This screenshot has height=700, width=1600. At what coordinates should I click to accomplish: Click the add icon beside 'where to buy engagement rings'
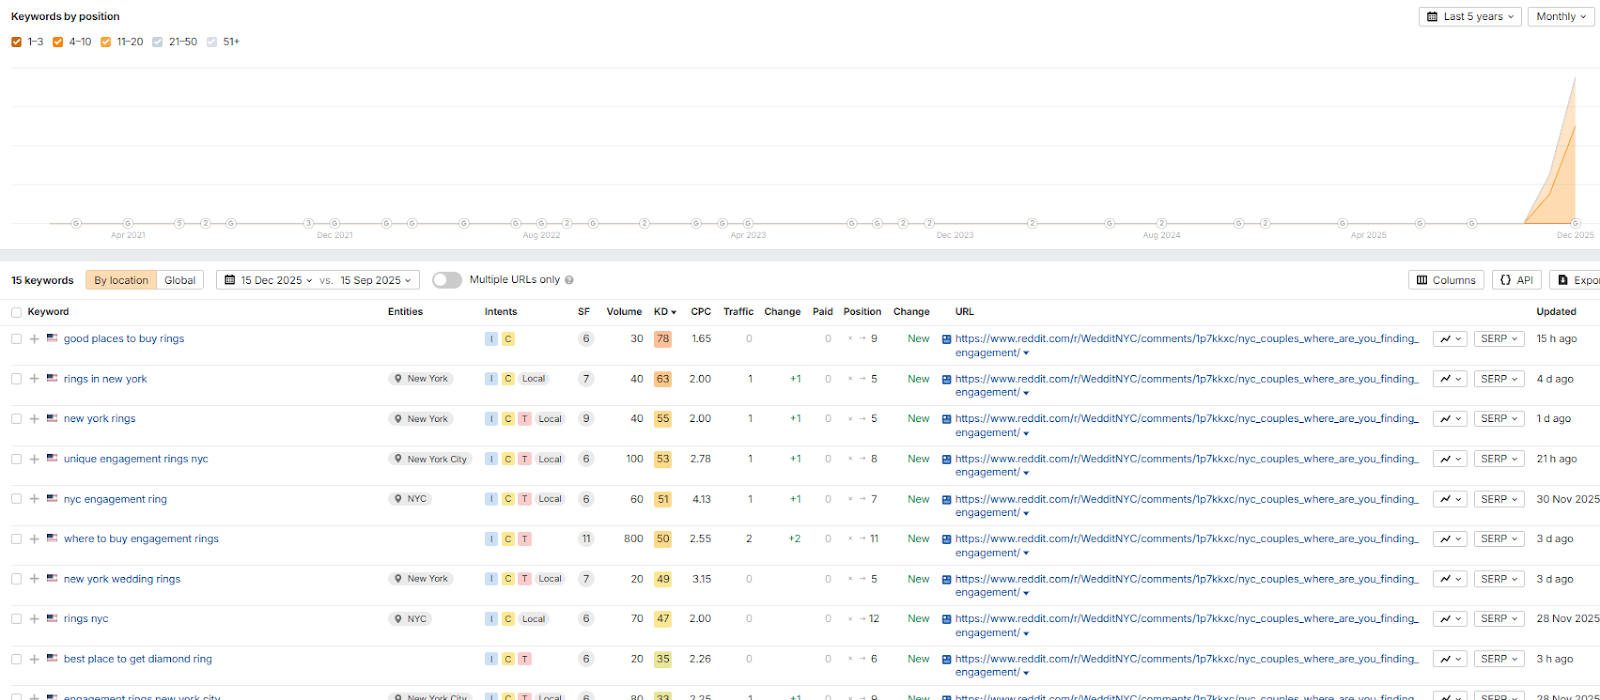pyautogui.click(x=34, y=539)
